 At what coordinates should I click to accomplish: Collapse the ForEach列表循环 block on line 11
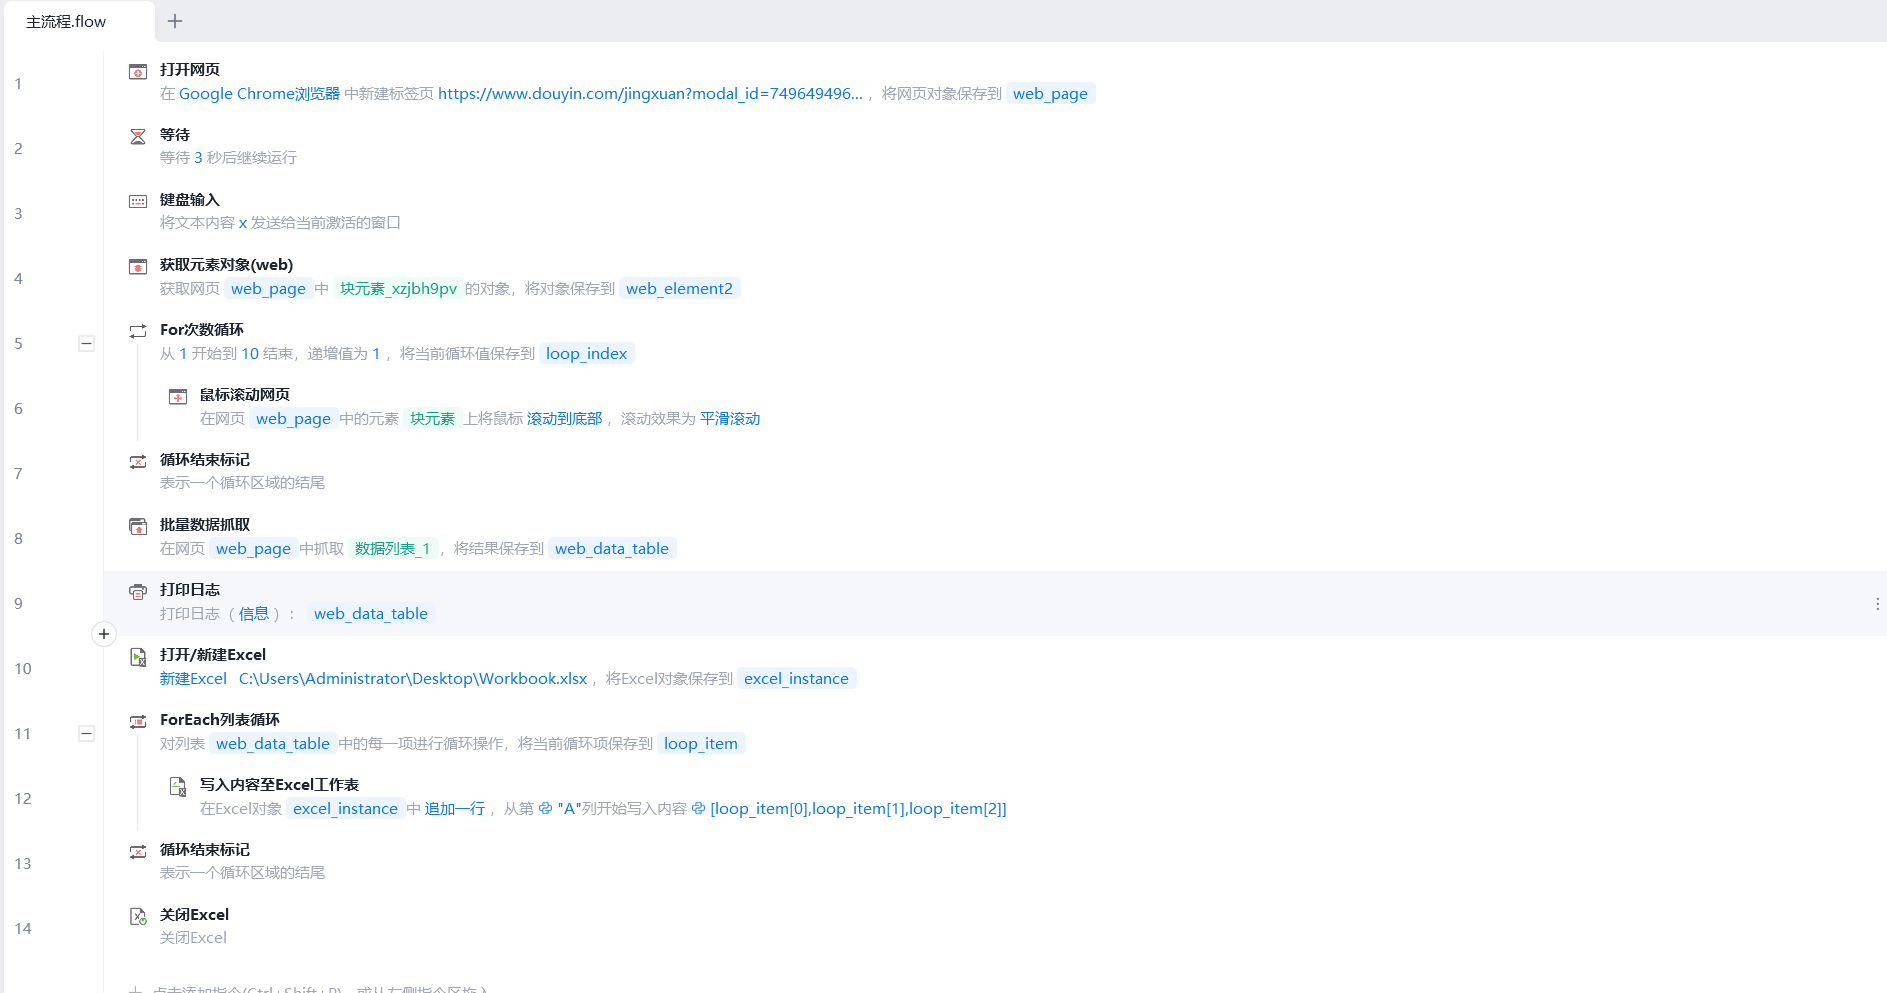pos(87,733)
